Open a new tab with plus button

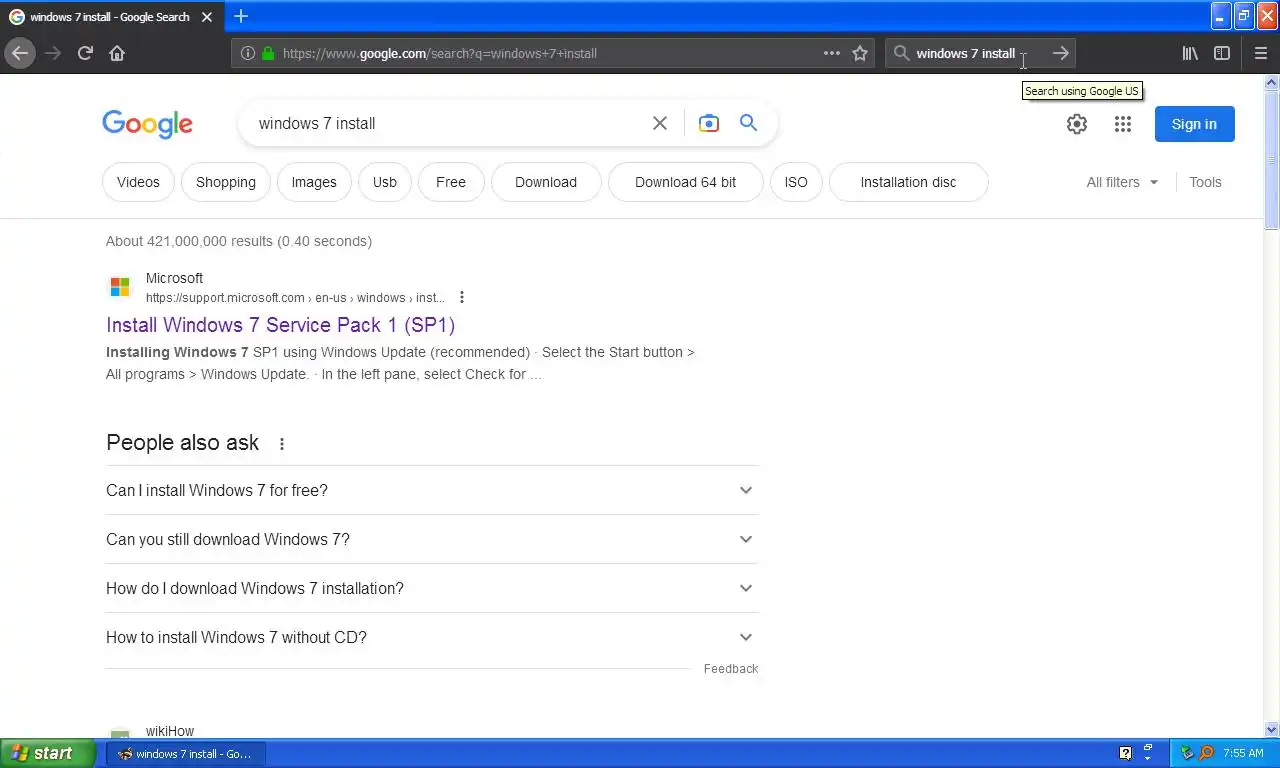tap(241, 16)
